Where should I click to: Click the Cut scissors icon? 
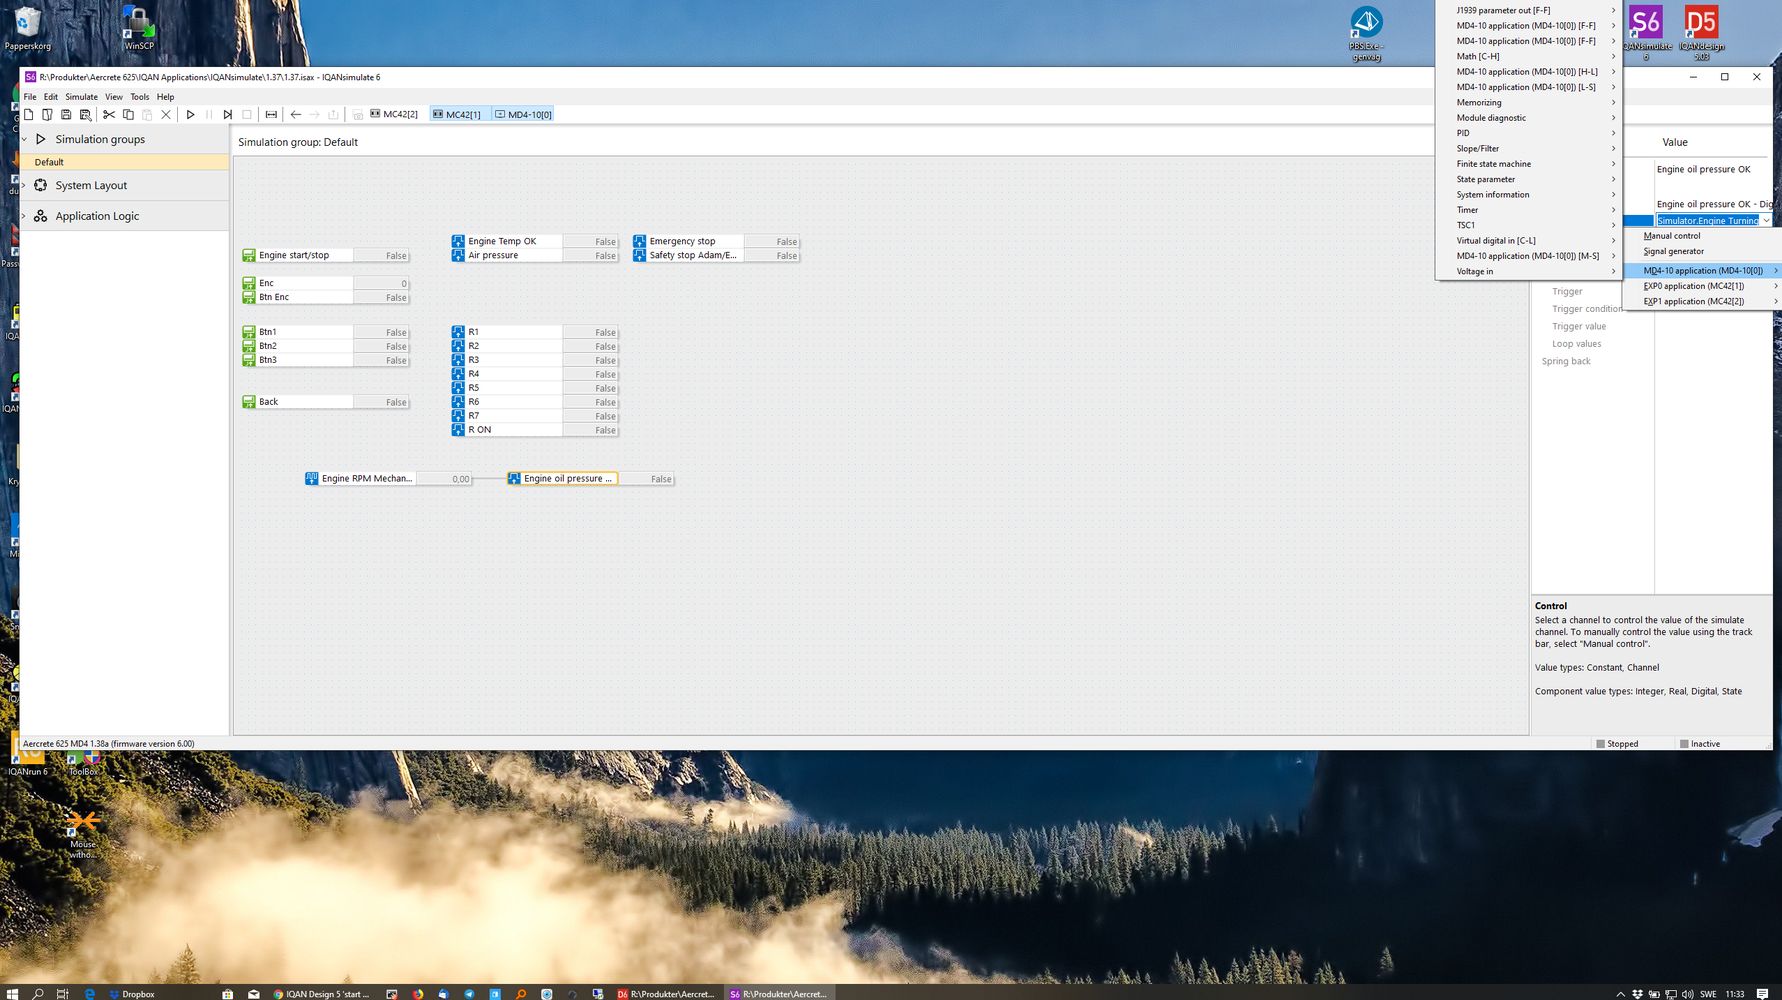pos(109,114)
